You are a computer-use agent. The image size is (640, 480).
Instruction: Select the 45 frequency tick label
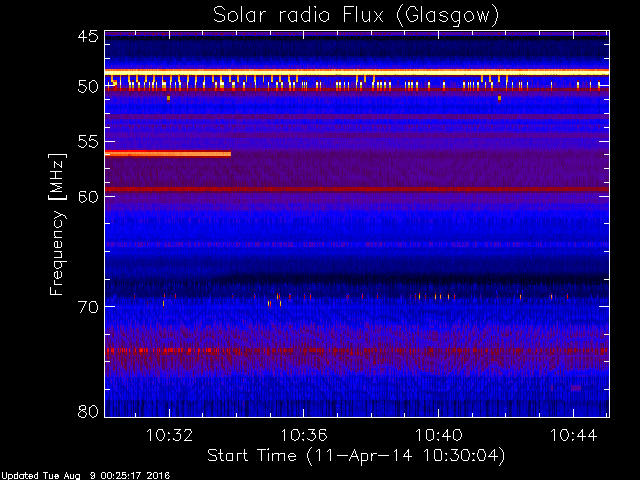pyautogui.click(x=88, y=36)
